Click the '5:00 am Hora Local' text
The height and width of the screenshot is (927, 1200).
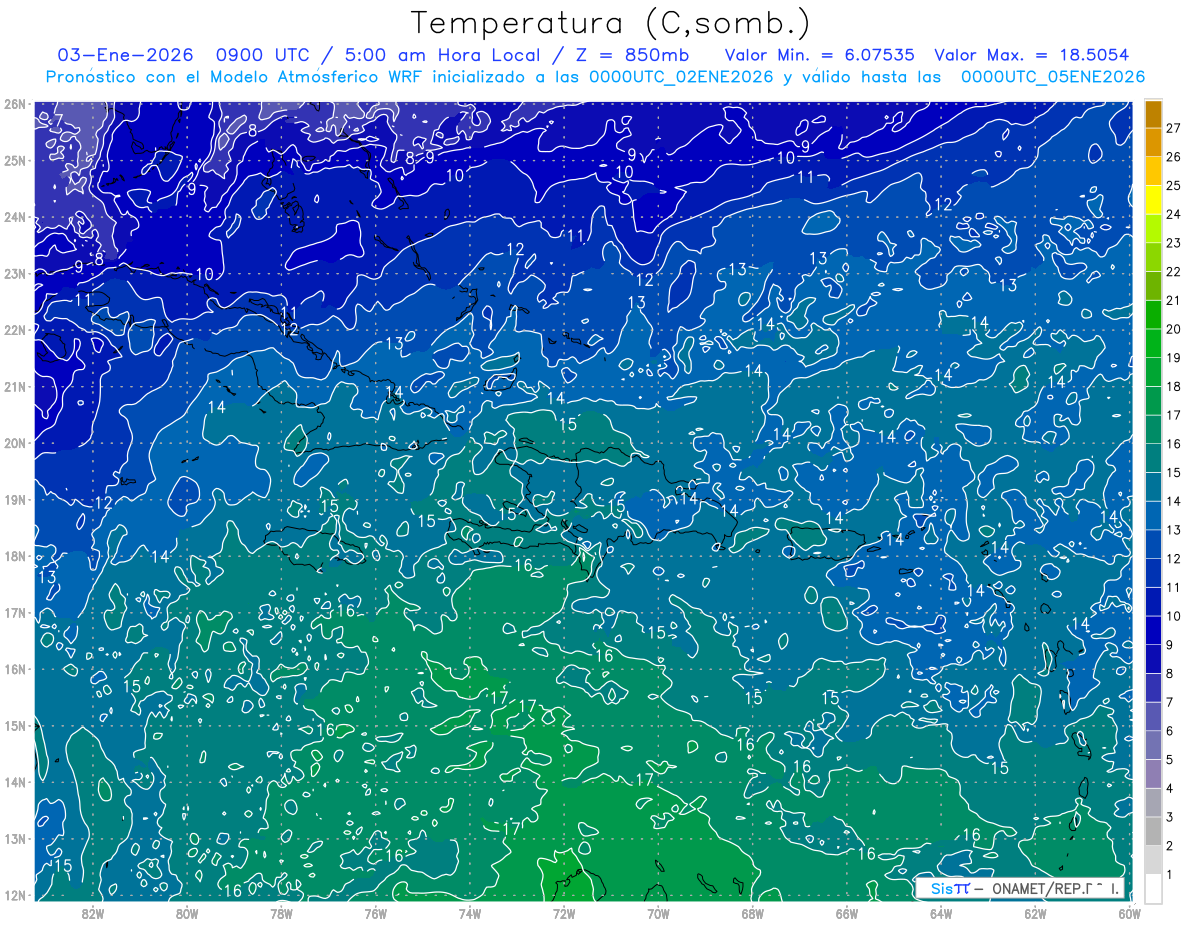(442, 55)
